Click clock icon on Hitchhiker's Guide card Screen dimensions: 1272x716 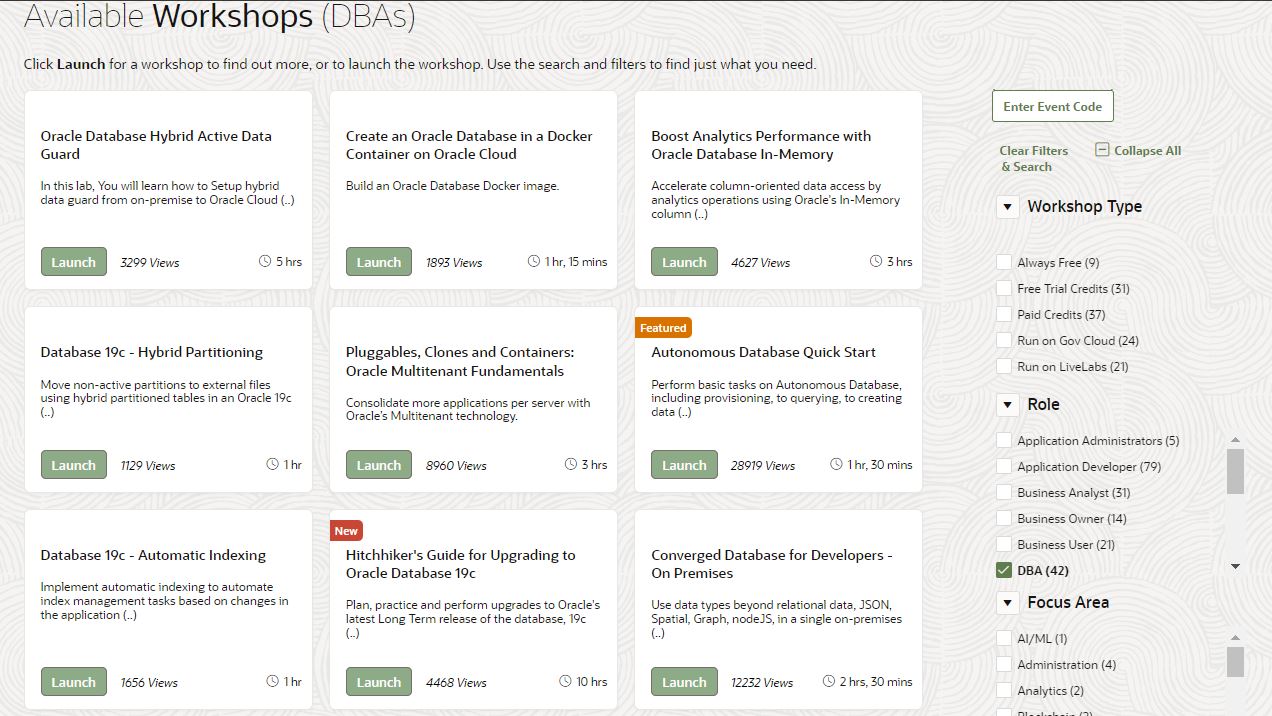pos(566,682)
